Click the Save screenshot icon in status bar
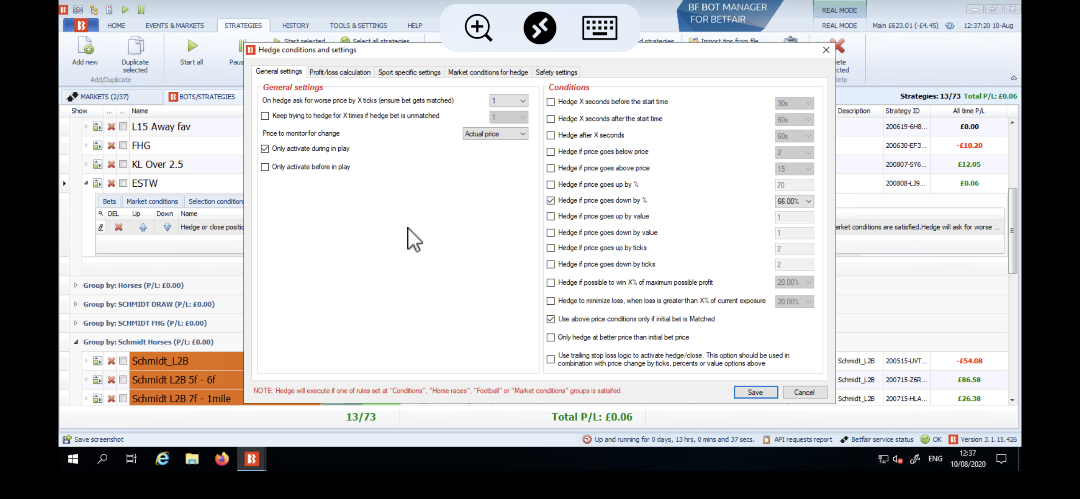The image size is (1080, 499). [68, 439]
